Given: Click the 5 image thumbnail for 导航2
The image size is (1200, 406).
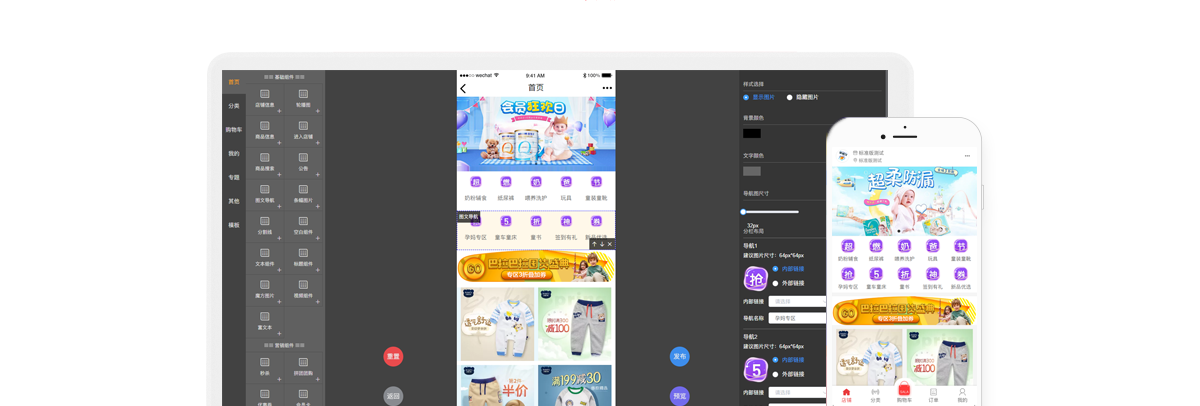Looking at the screenshot, I should click(755, 370).
